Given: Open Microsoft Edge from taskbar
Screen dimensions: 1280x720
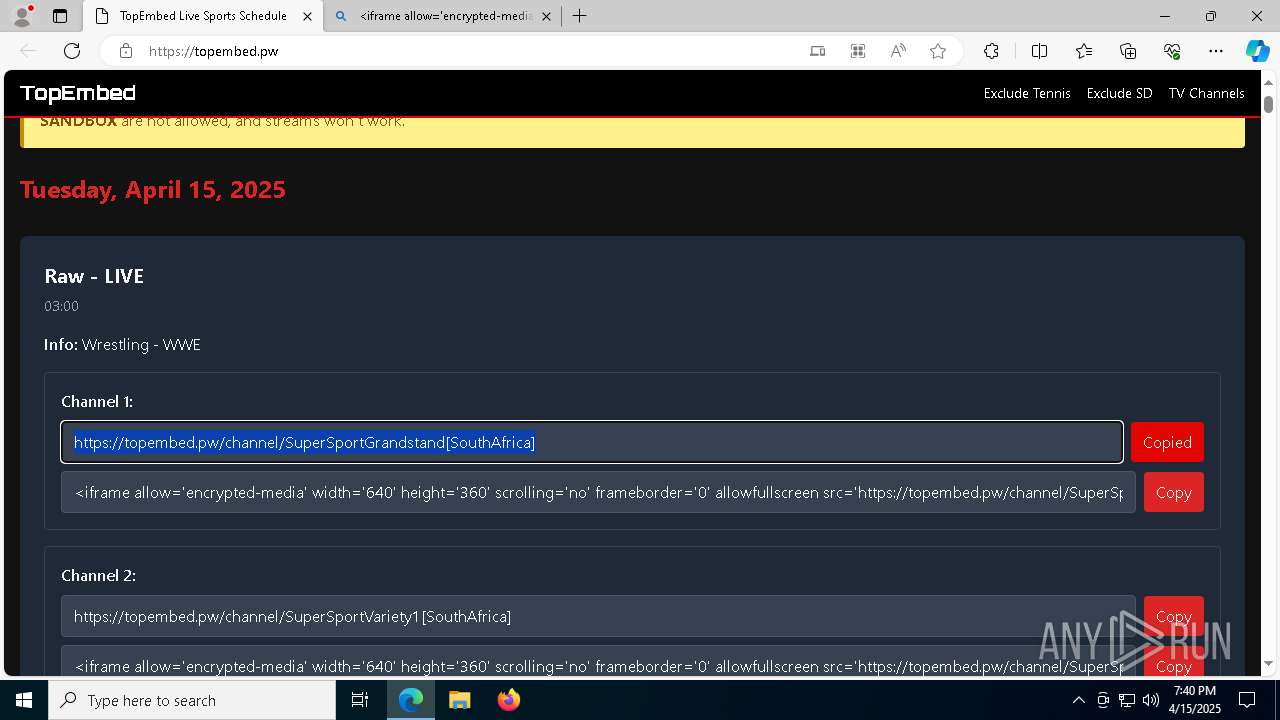Looking at the screenshot, I should pyautogui.click(x=411, y=700).
